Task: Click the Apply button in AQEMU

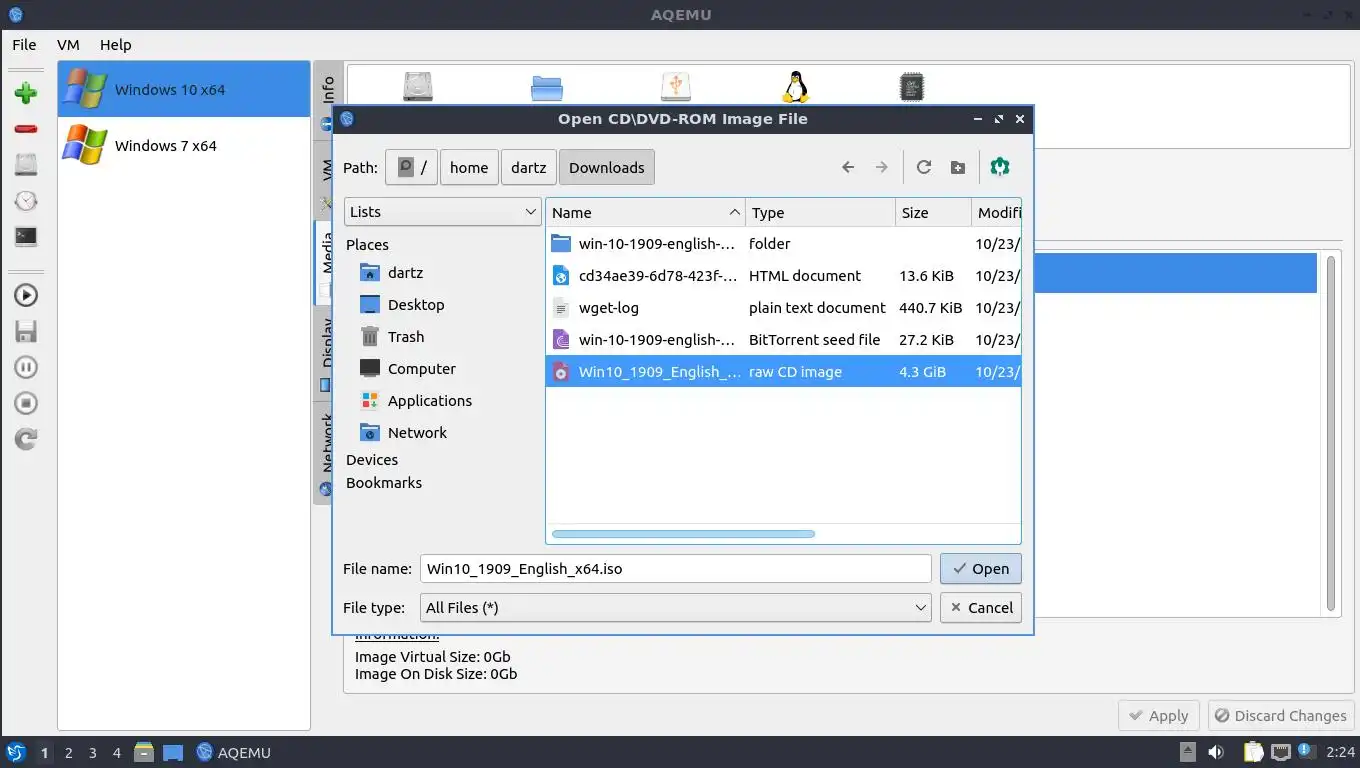Action: pyautogui.click(x=1159, y=715)
